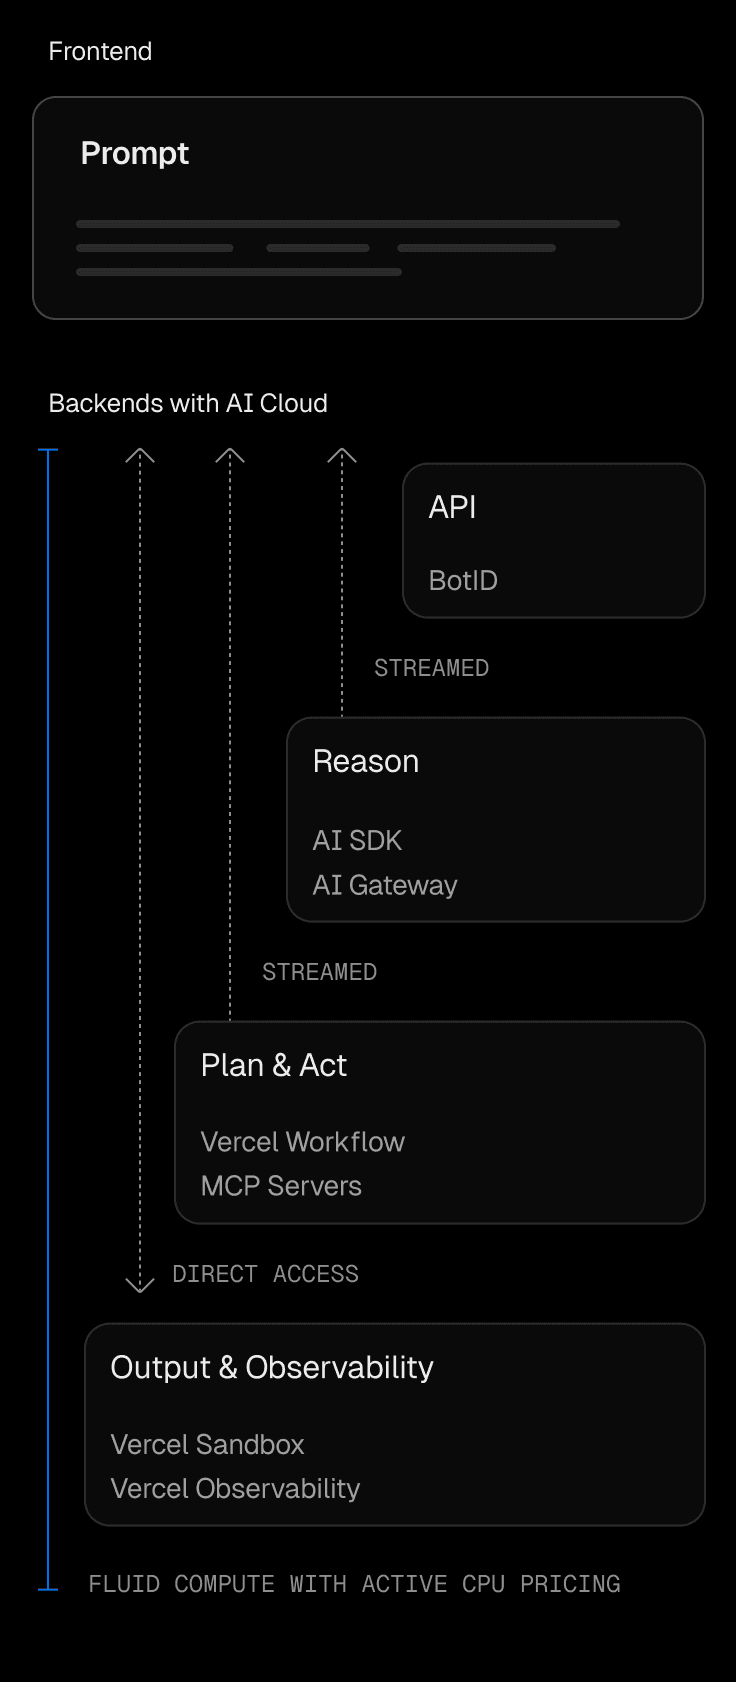Click the API card title
The width and height of the screenshot is (736, 1682).
coord(452,508)
